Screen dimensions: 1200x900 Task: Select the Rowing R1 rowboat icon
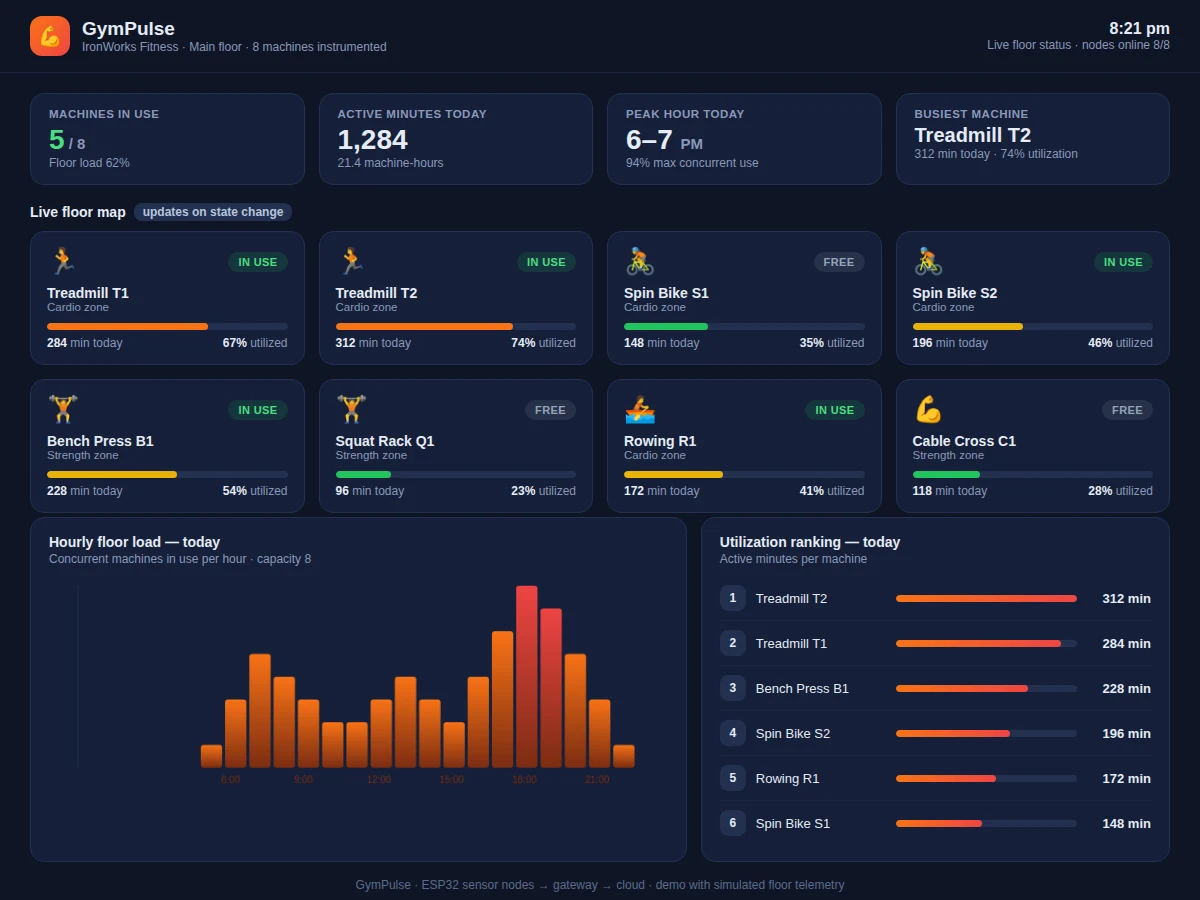click(640, 410)
